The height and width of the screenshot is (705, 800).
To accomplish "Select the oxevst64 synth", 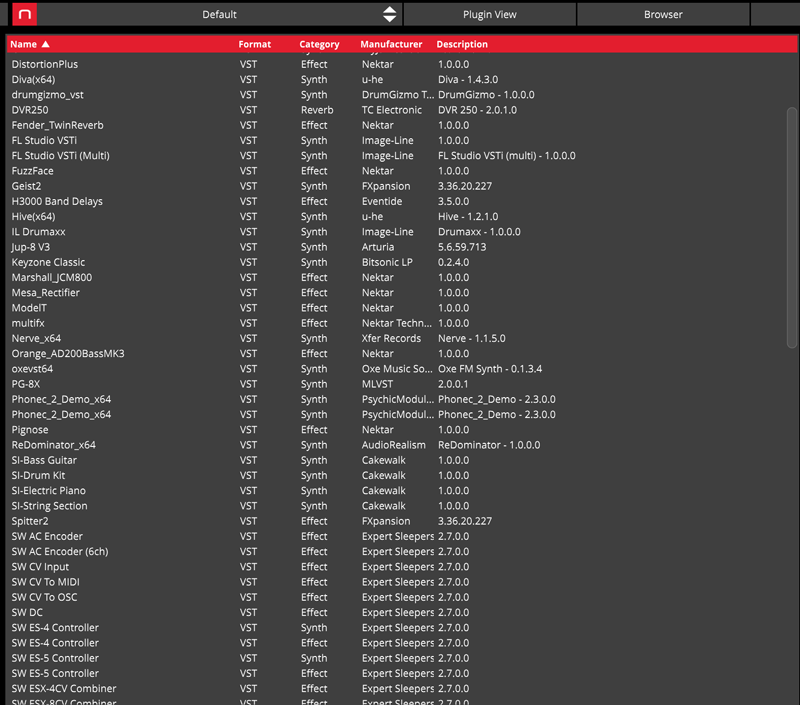I will 402,369.
